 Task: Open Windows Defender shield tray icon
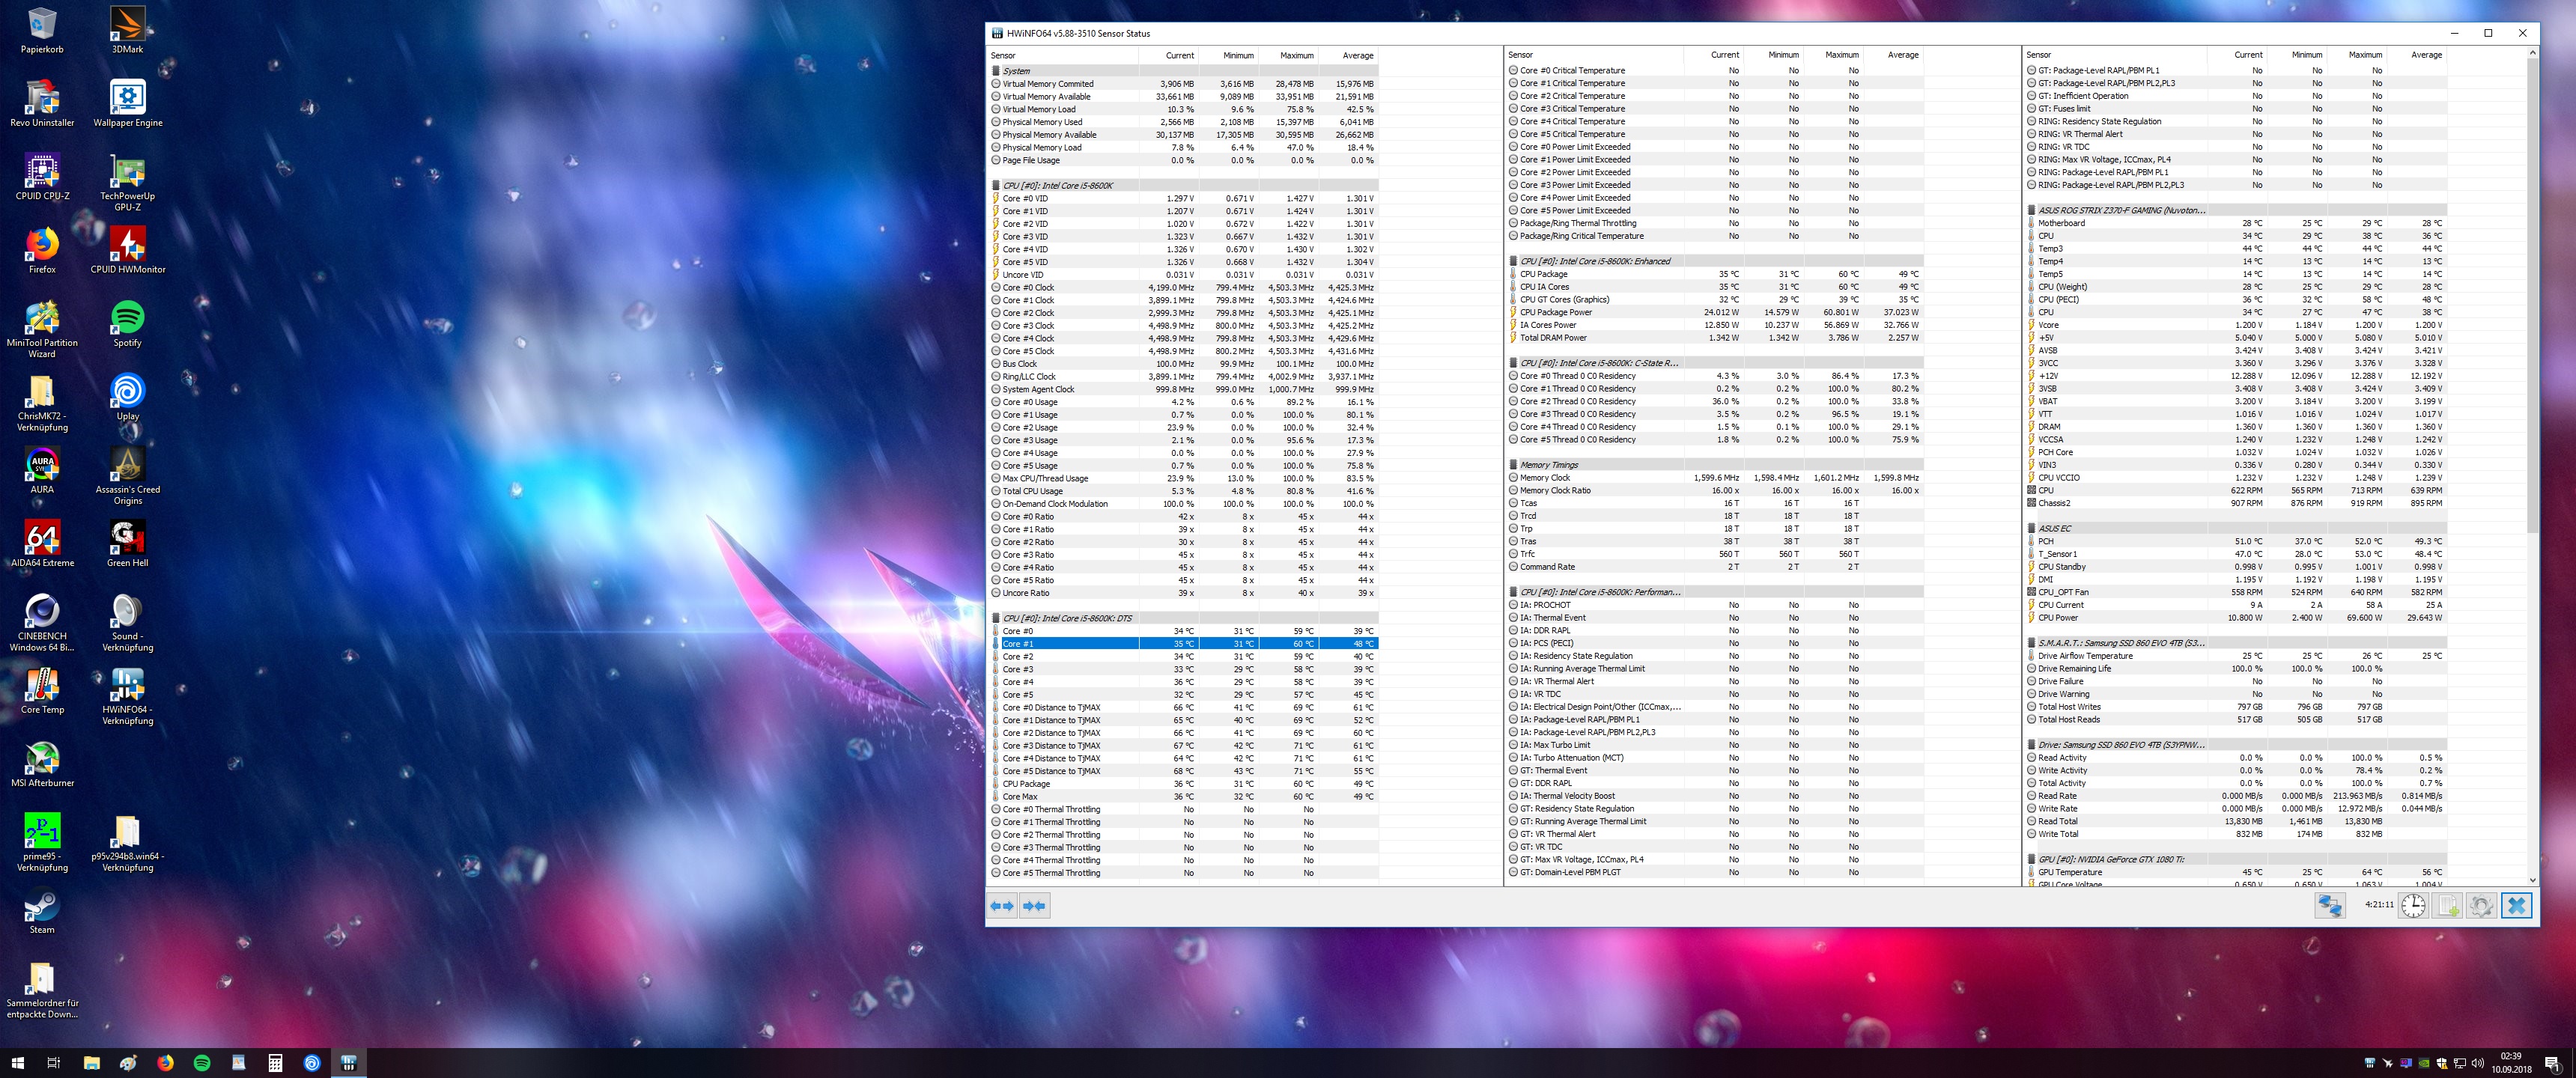click(x=2442, y=1063)
